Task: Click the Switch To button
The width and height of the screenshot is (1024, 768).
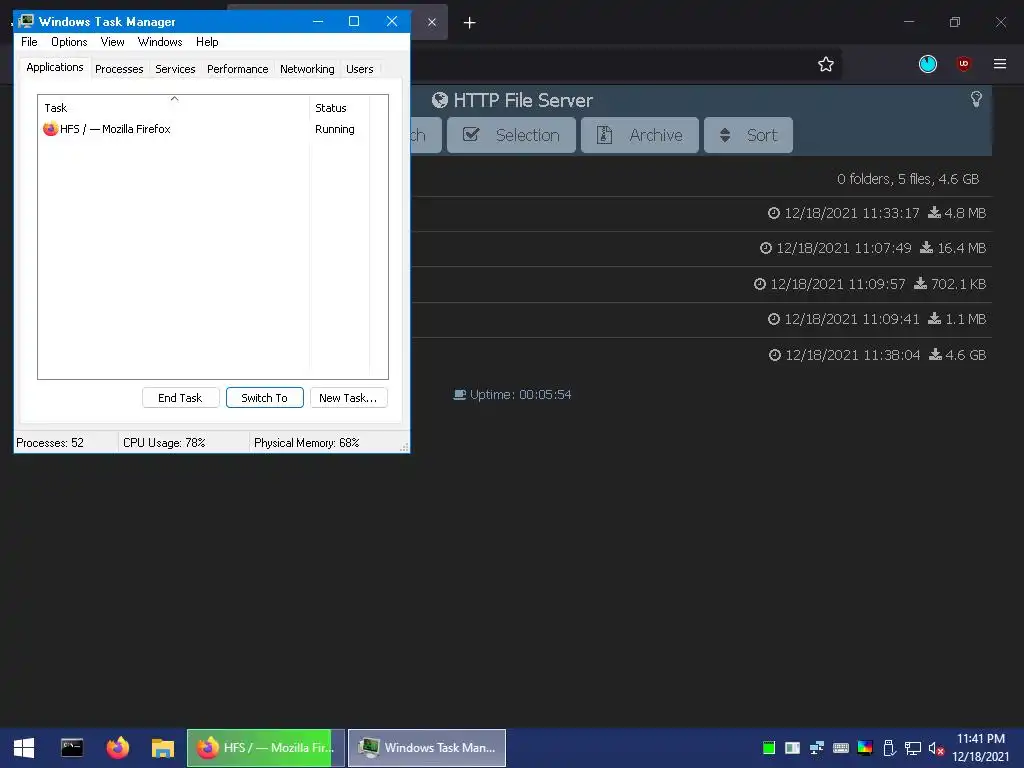Action: [264, 398]
